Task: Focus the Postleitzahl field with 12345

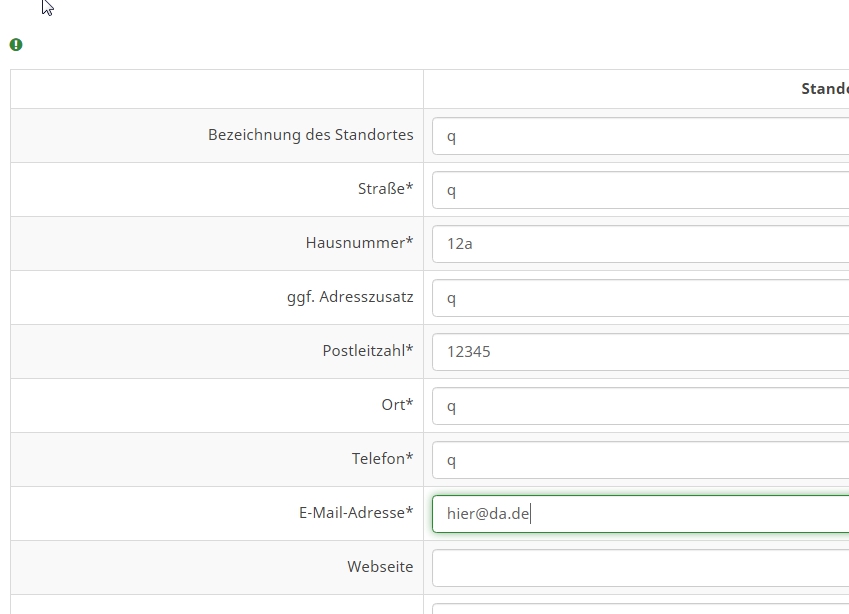Action: [641, 352]
